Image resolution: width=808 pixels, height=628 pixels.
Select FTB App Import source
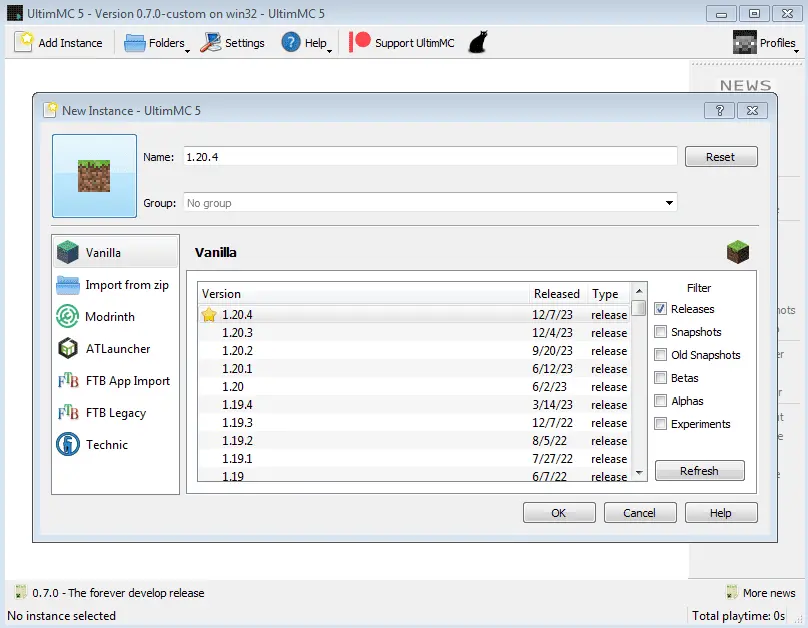(x=127, y=381)
